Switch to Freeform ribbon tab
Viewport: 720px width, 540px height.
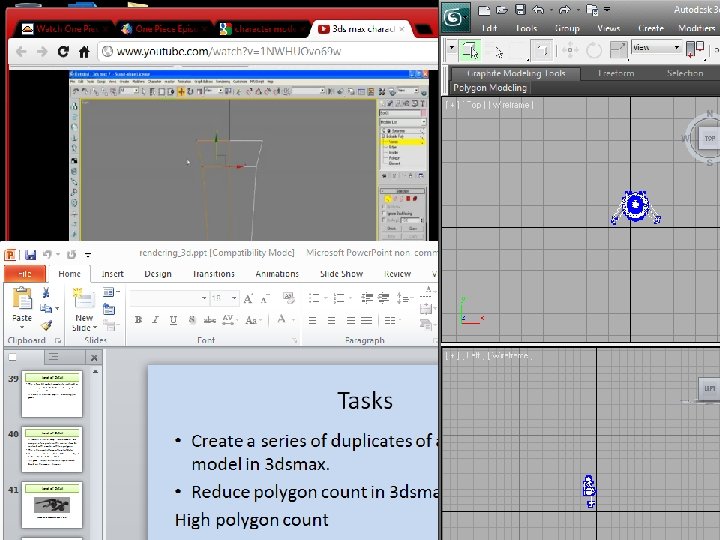[616, 73]
